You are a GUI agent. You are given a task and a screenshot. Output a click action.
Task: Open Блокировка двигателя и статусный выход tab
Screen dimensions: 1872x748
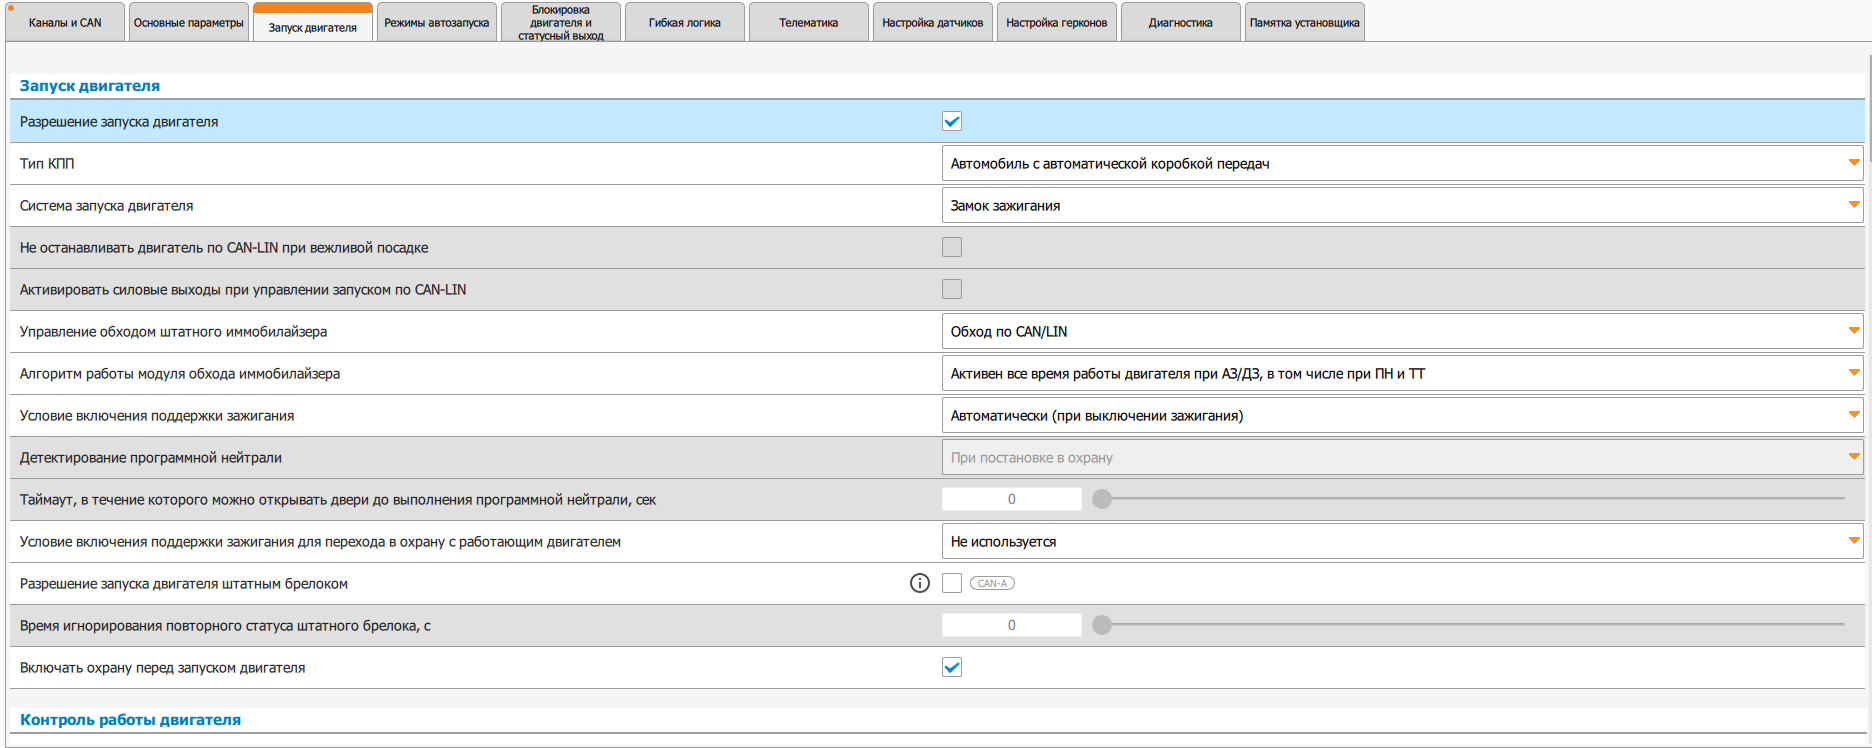tap(561, 22)
